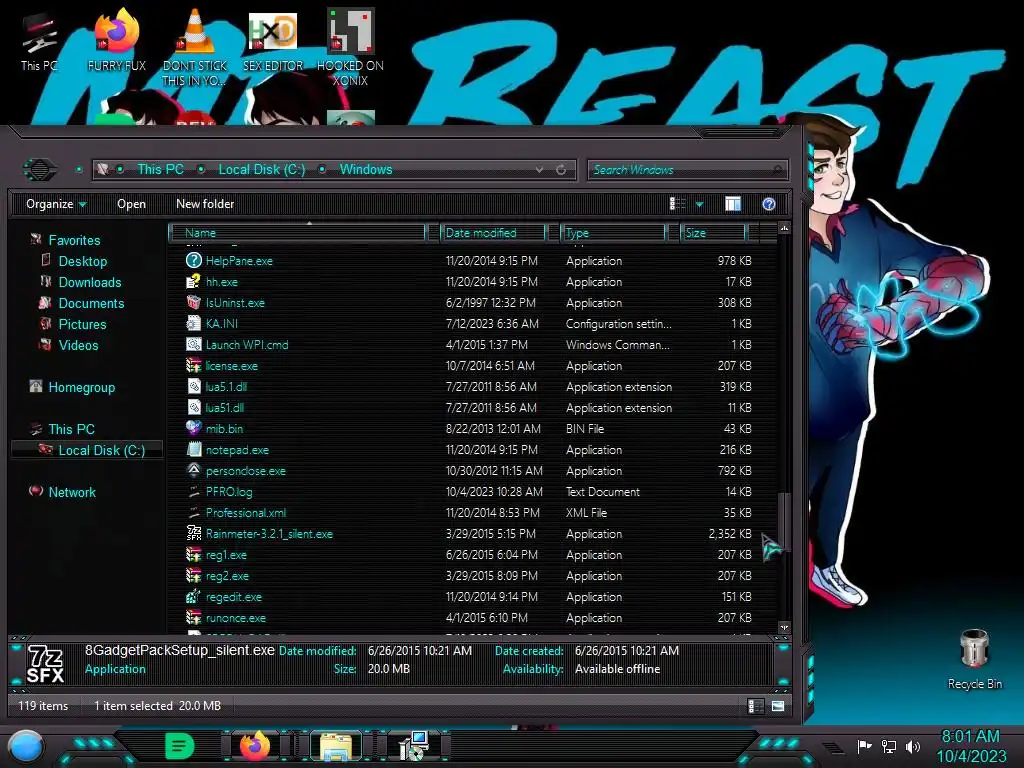Select Videos in the navigation pane

coord(78,345)
